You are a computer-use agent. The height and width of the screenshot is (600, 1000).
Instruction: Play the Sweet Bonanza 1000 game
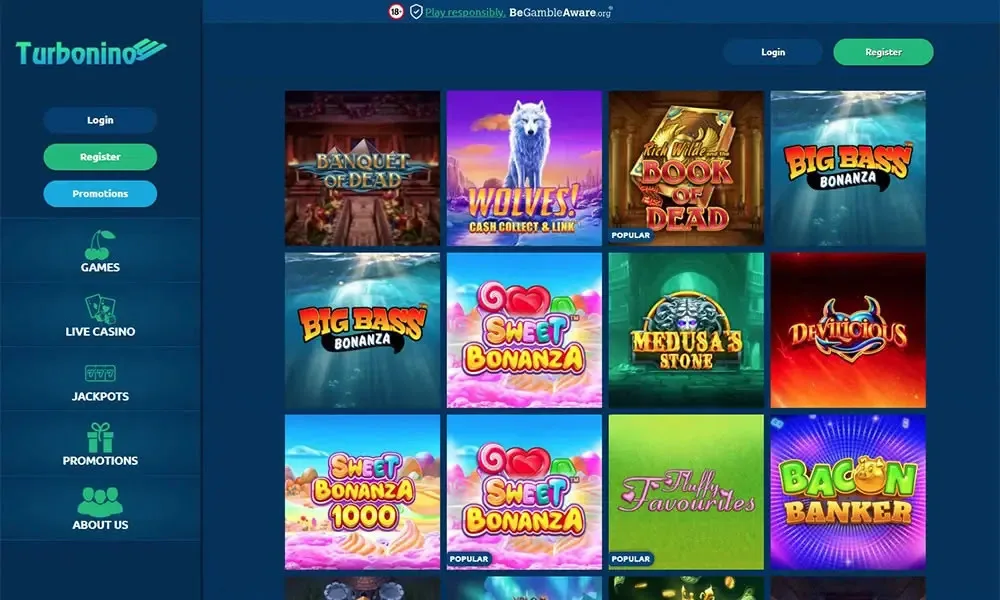[362, 492]
